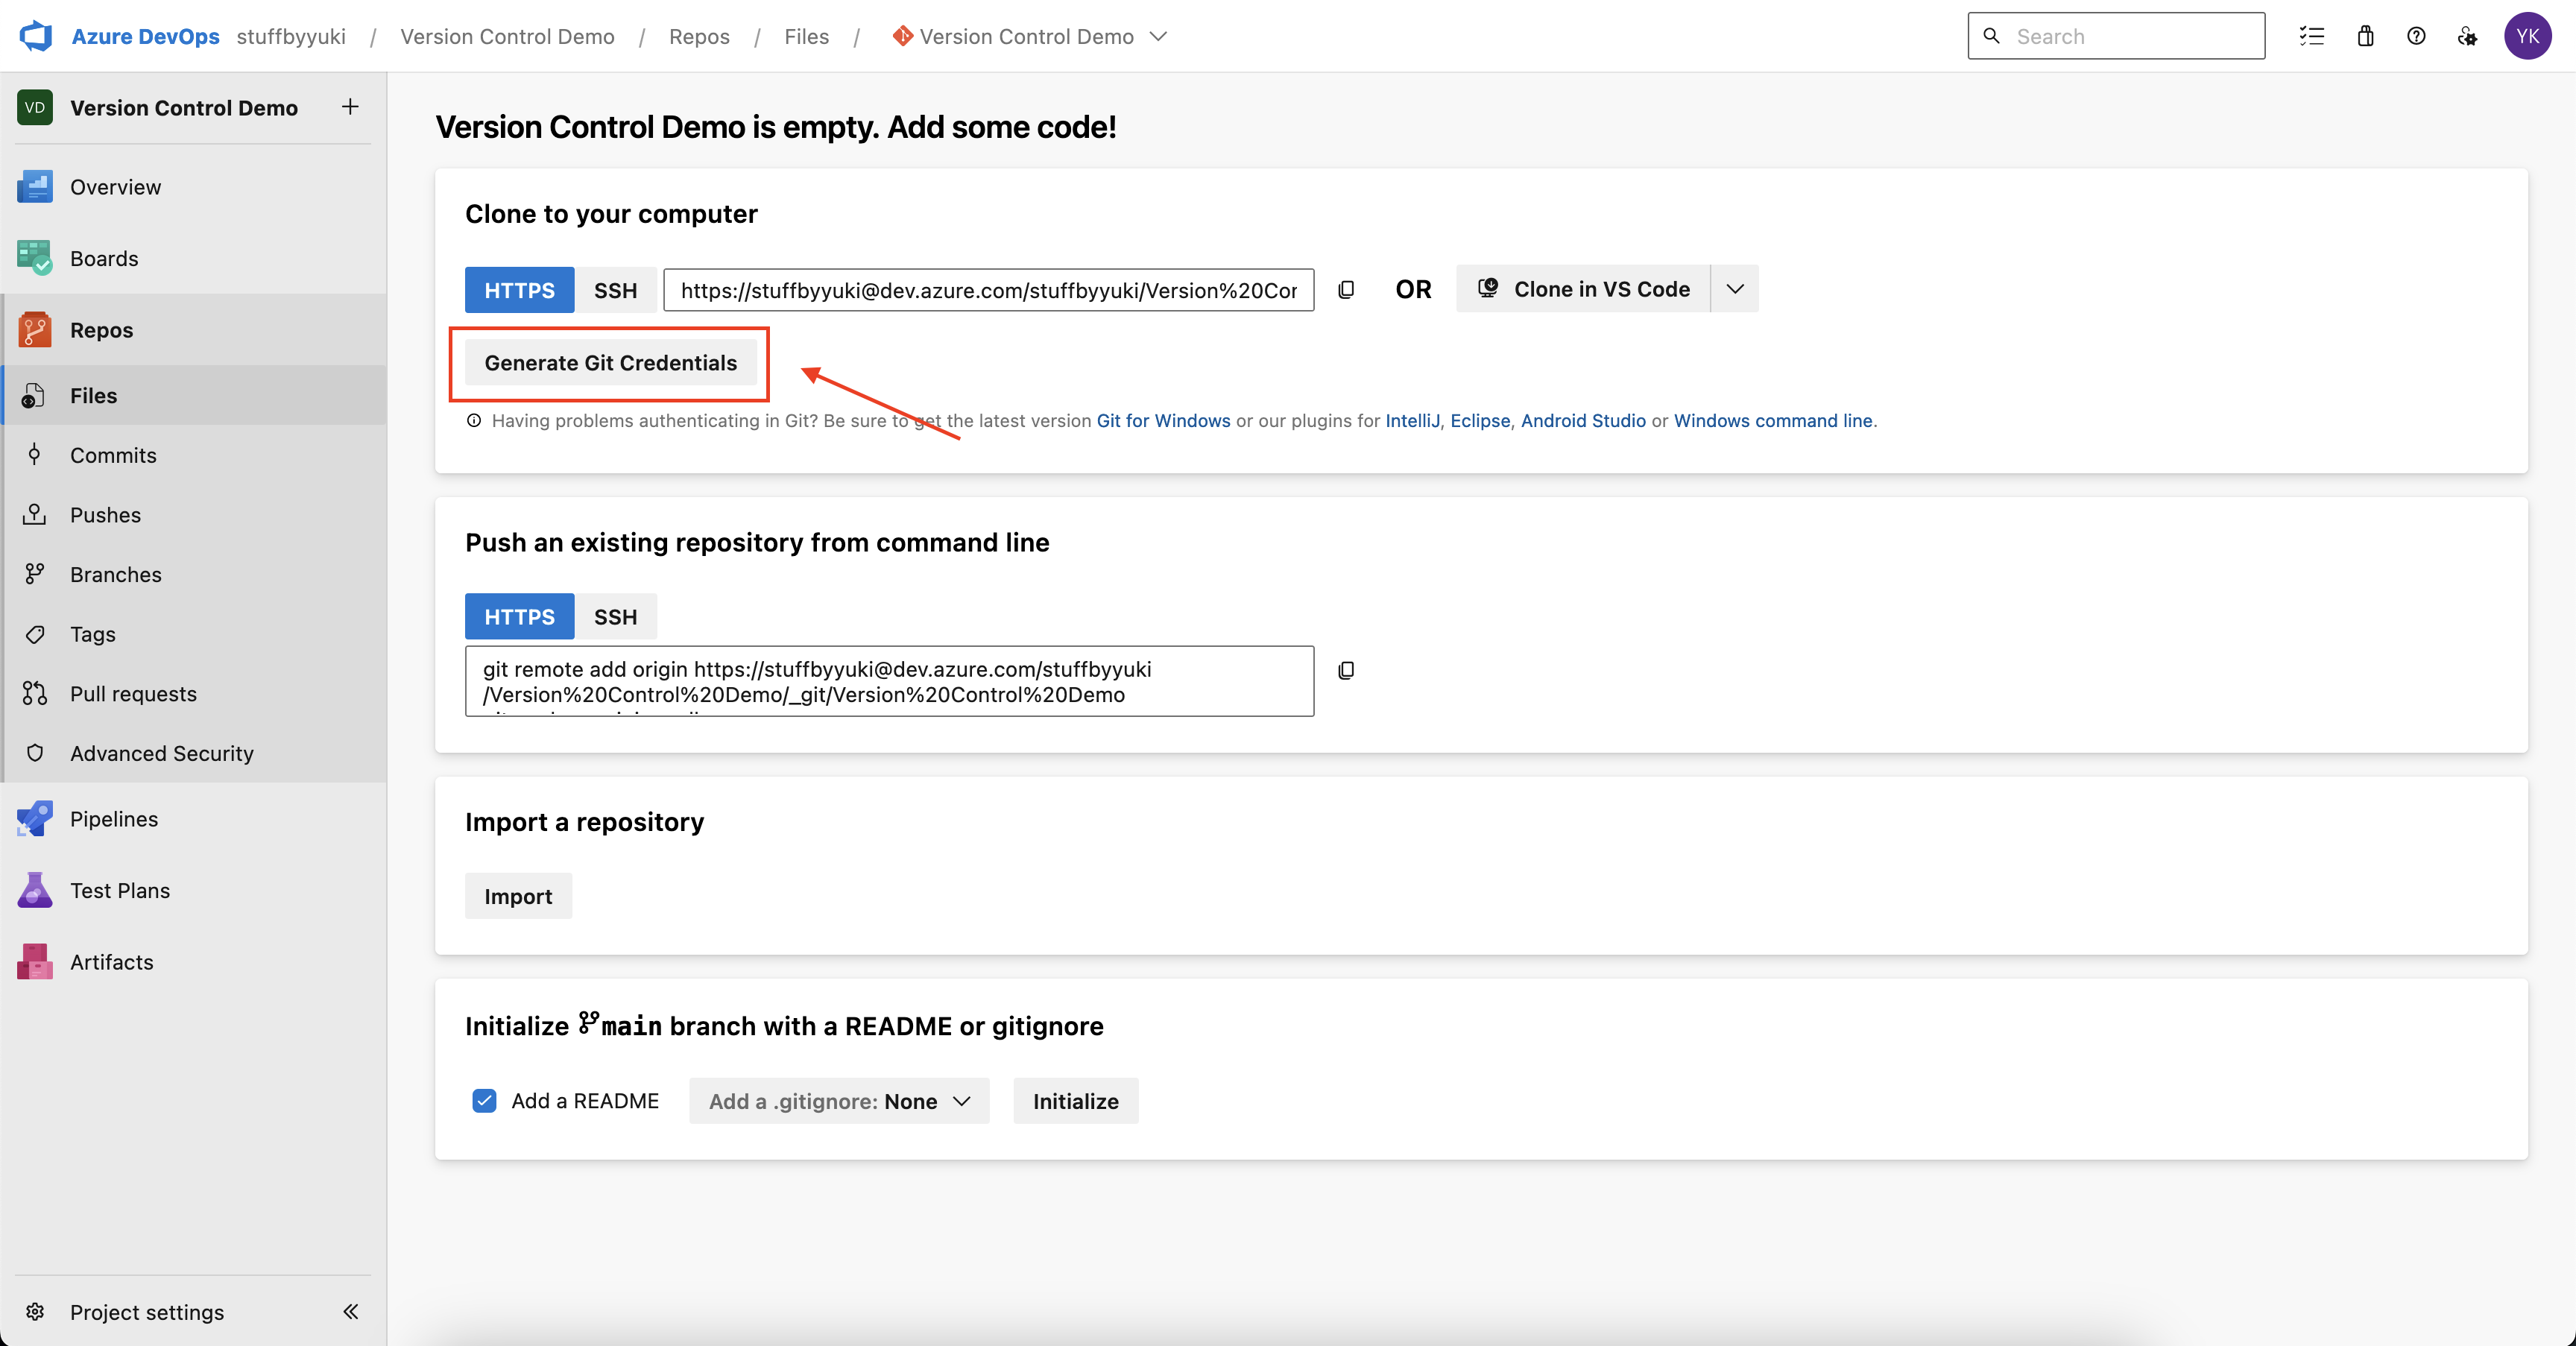Select HTTPS tab under Clone to your computer
2576x1346 pixels.
(519, 290)
